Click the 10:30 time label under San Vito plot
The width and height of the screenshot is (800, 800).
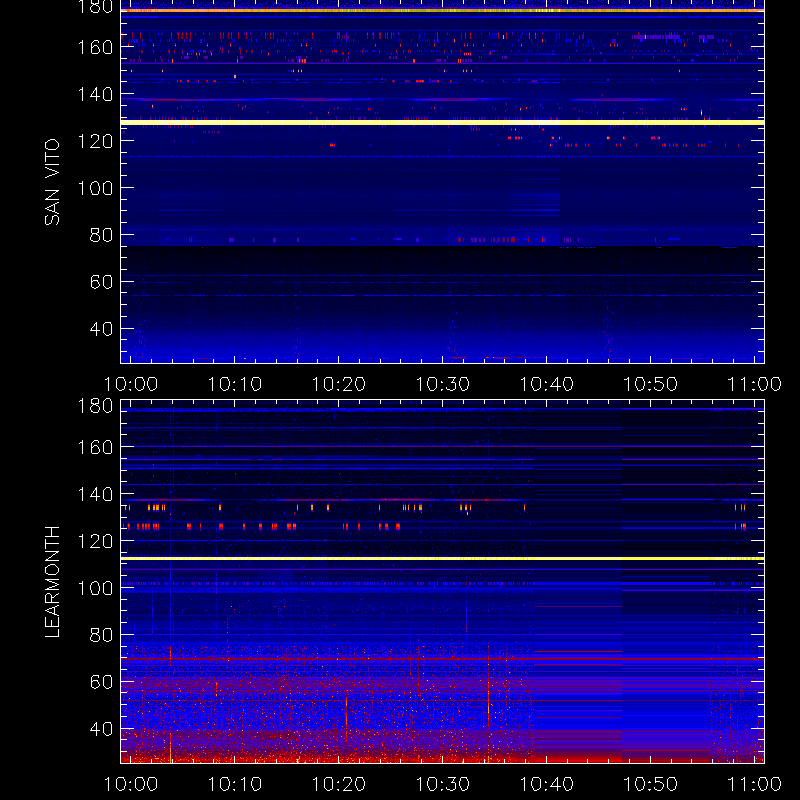pyautogui.click(x=443, y=384)
